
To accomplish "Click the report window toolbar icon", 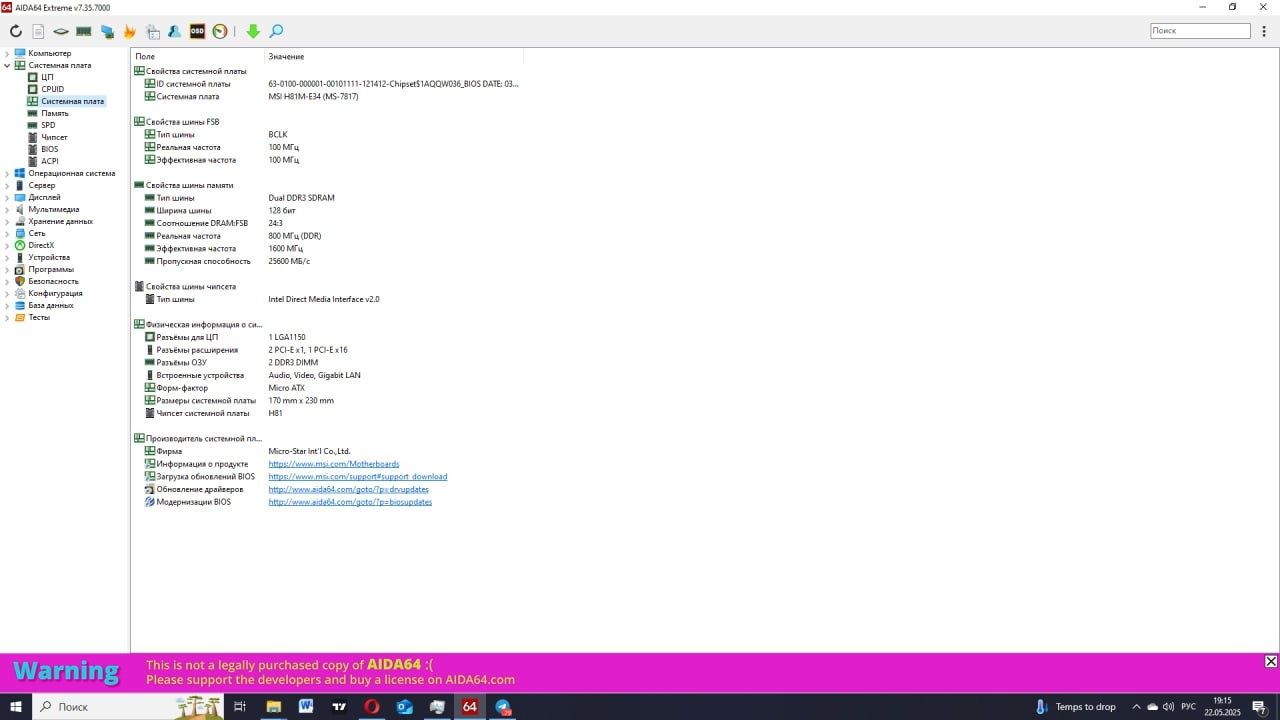I will (152, 32).
